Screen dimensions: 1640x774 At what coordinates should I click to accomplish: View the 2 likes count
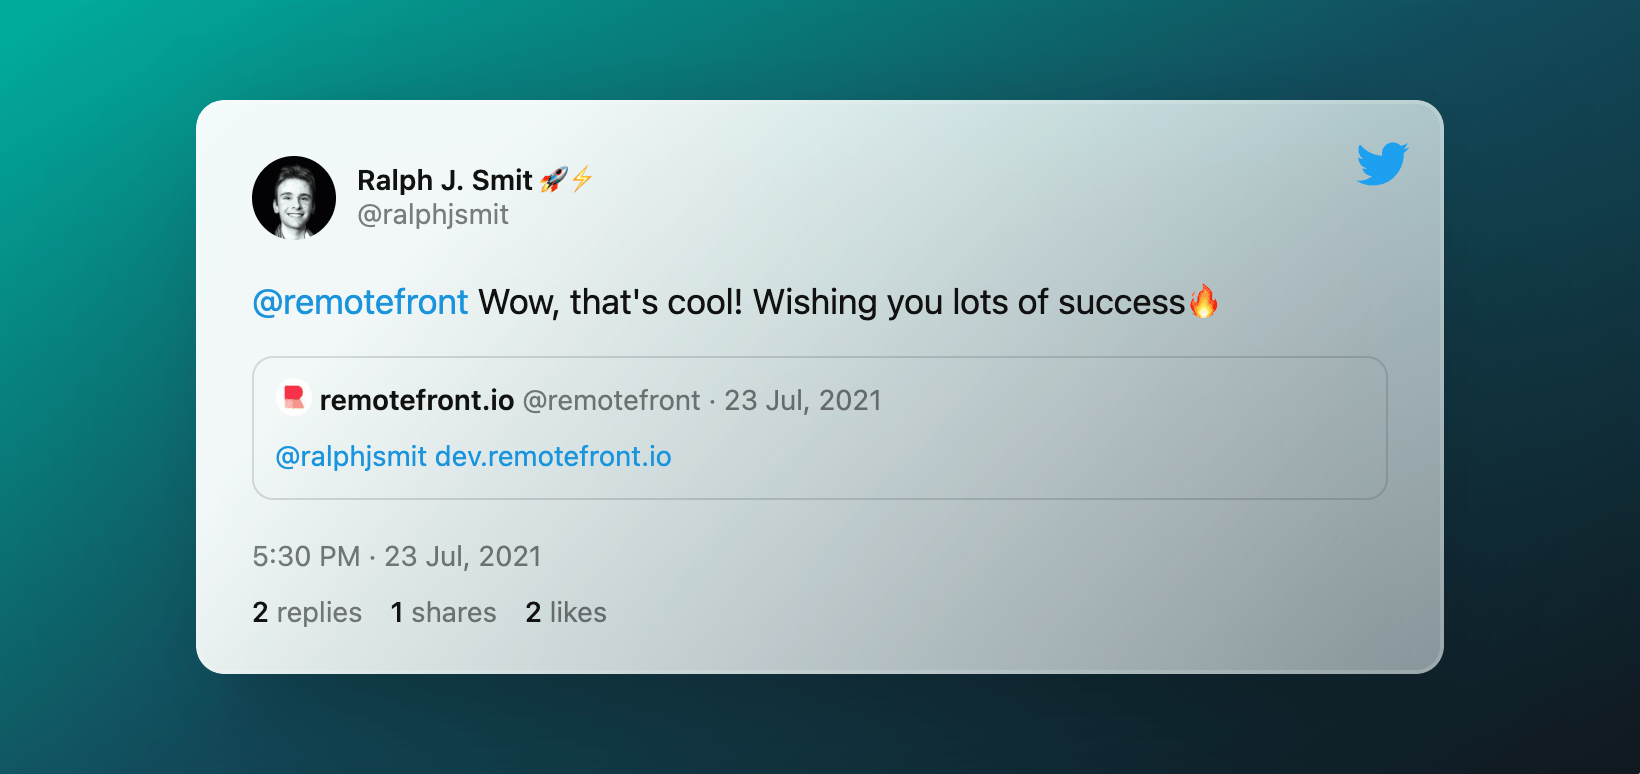[x=566, y=612]
